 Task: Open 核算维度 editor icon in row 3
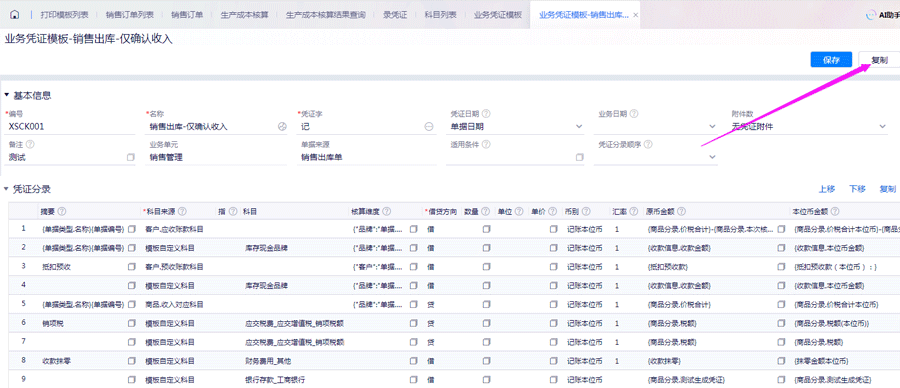click(x=413, y=267)
